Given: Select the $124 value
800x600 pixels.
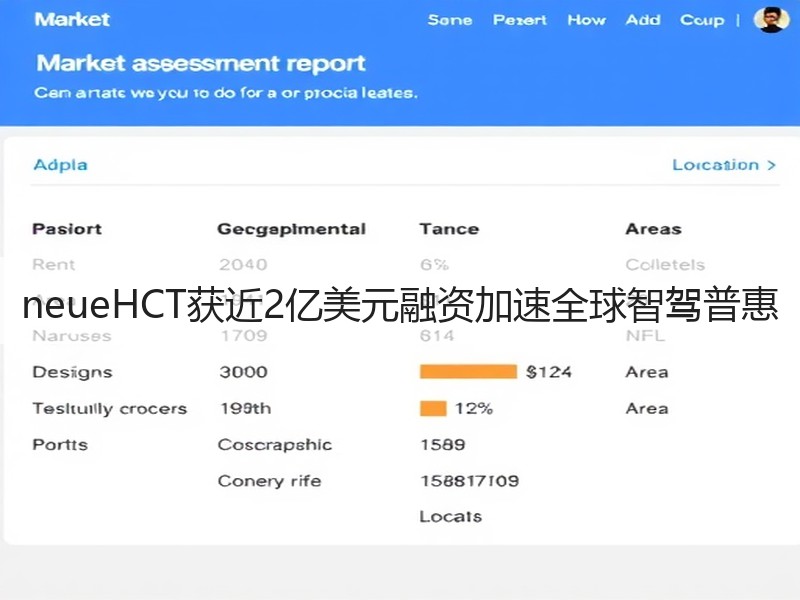Looking at the screenshot, I should click(548, 372).
